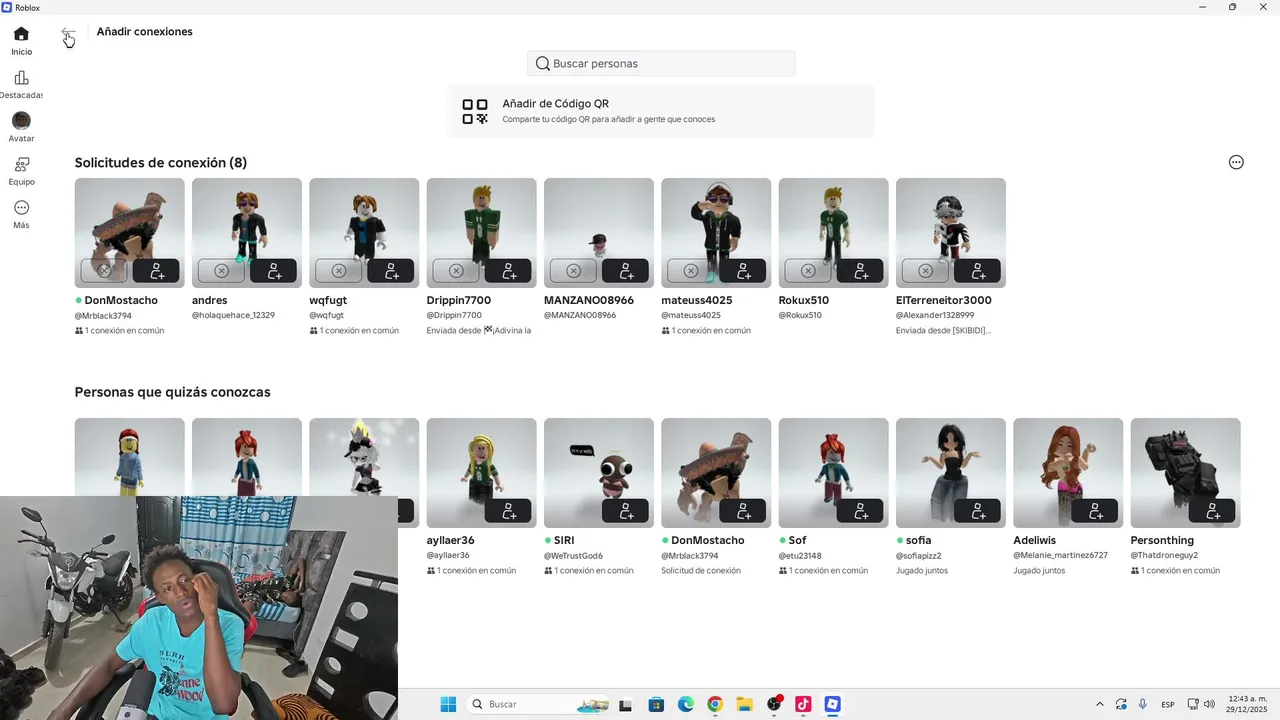This screenshot has height=720, width=1280.
Task: Open the Avatar section in the sidebar
Action: pyautogui.click(x=21, y=128)
